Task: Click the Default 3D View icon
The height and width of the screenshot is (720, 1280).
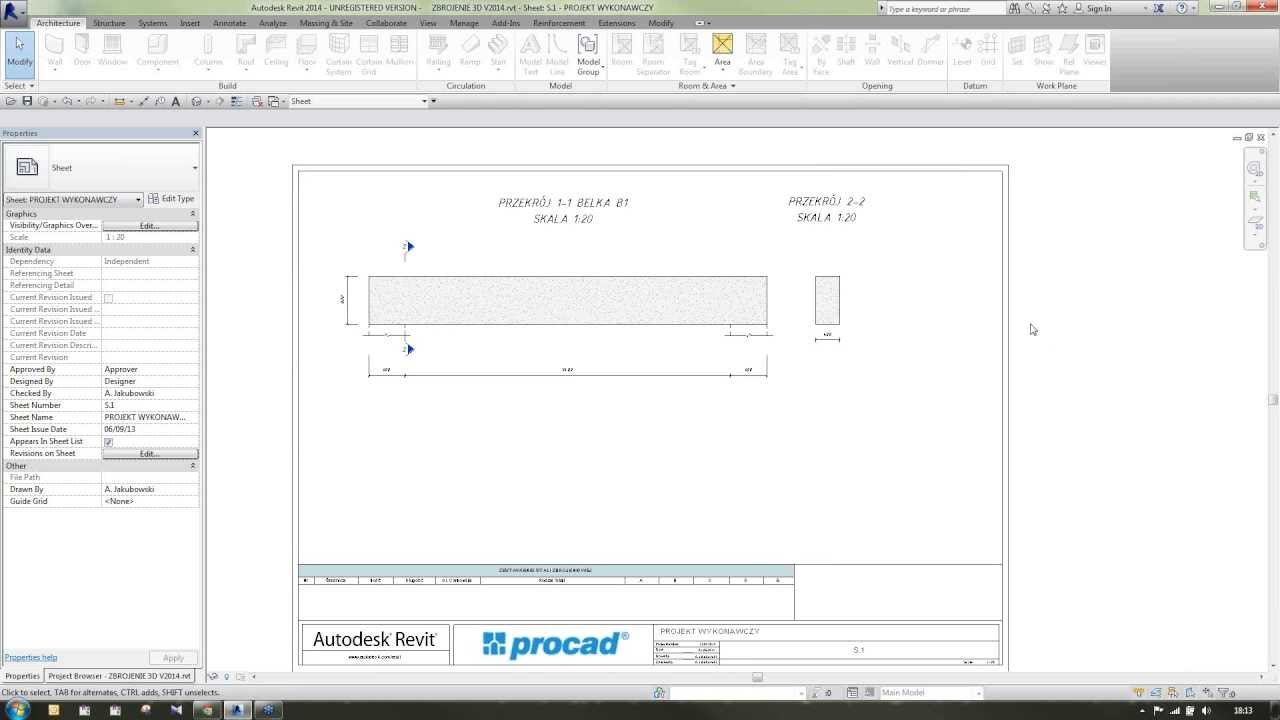Action: click(x=196, y=101)
